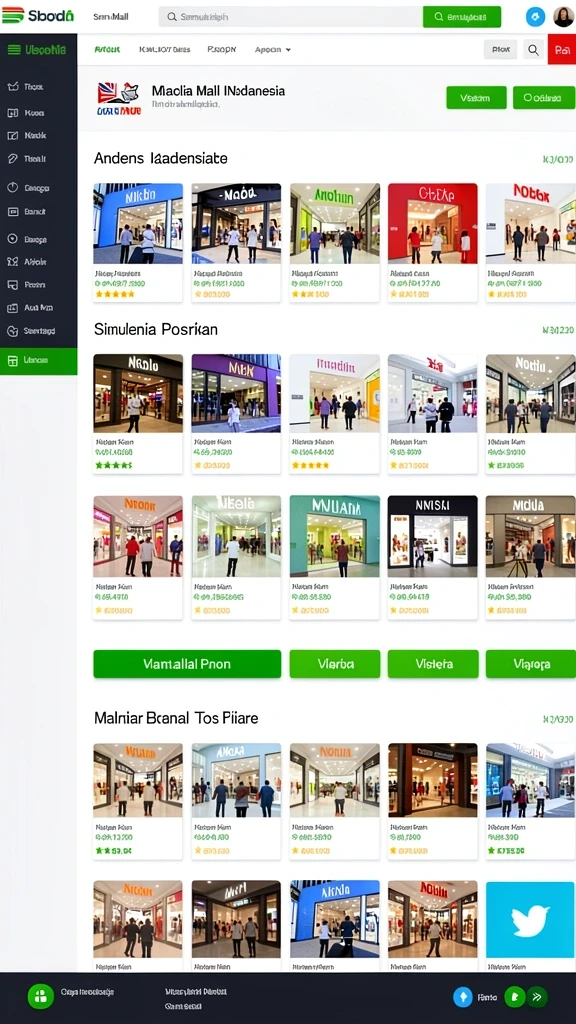Click the red button in the navigation bar

pyautogui.click(x=562, y=50)
